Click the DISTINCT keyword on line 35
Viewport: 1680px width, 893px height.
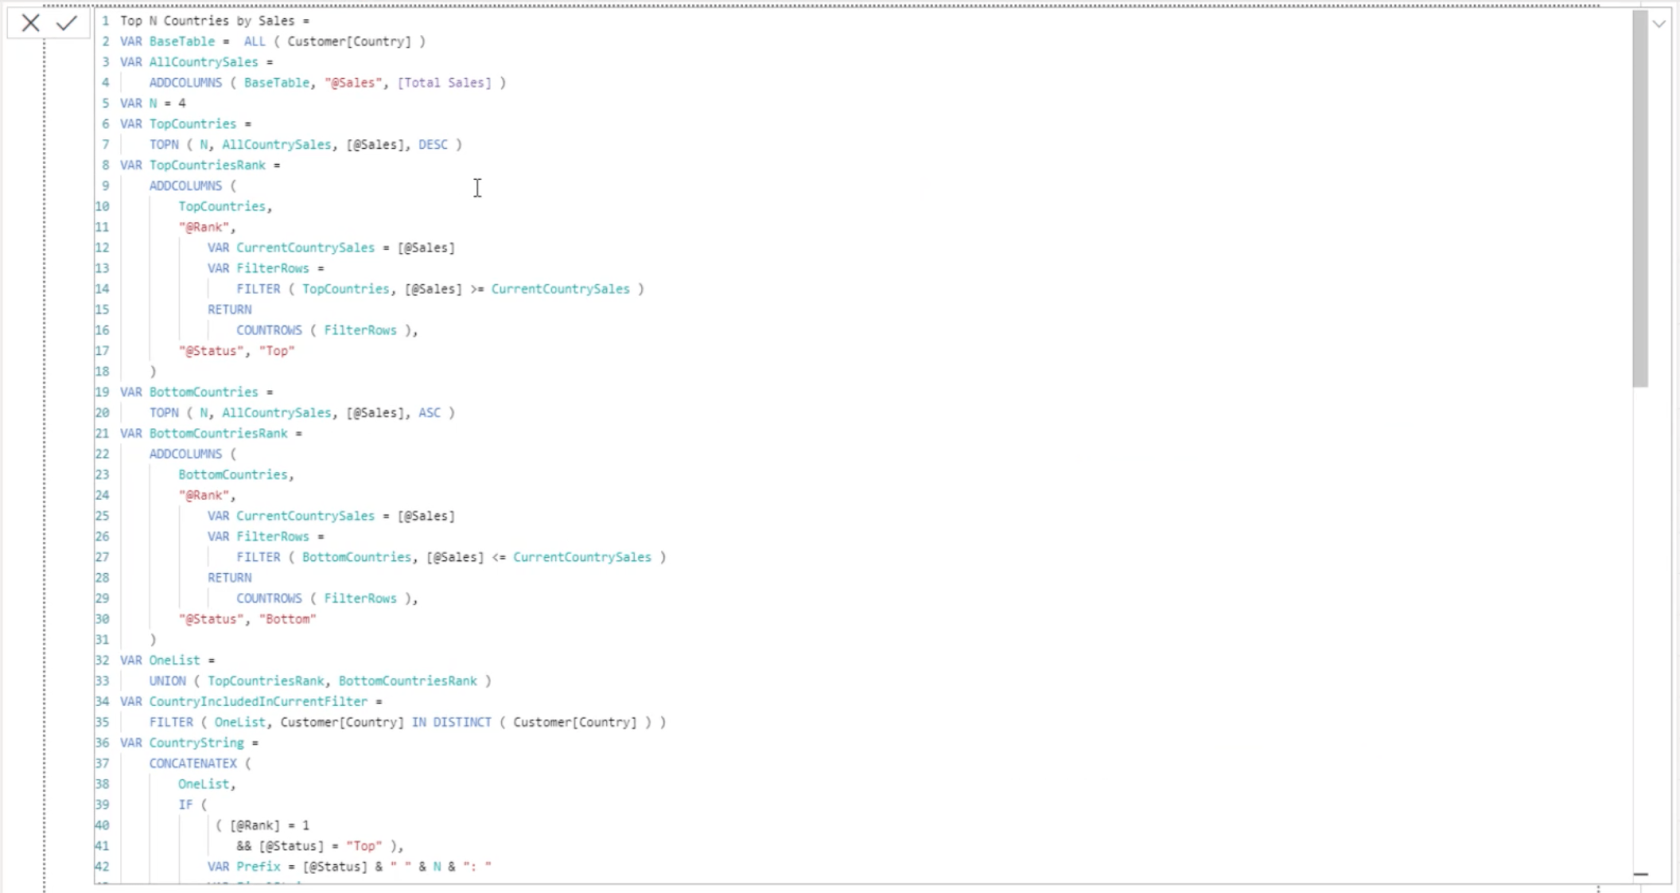coord(462,722)
